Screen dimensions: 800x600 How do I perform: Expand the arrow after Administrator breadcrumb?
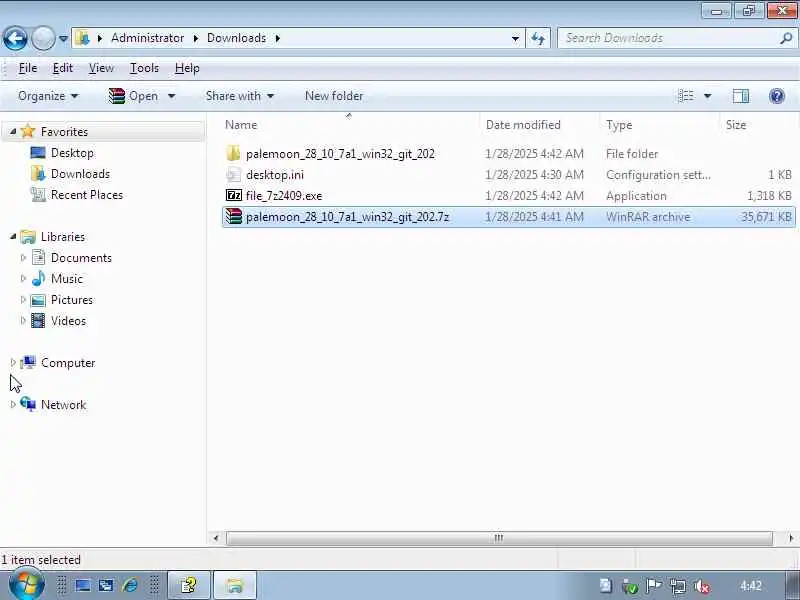pyautogui.click(x=196, y=38)
